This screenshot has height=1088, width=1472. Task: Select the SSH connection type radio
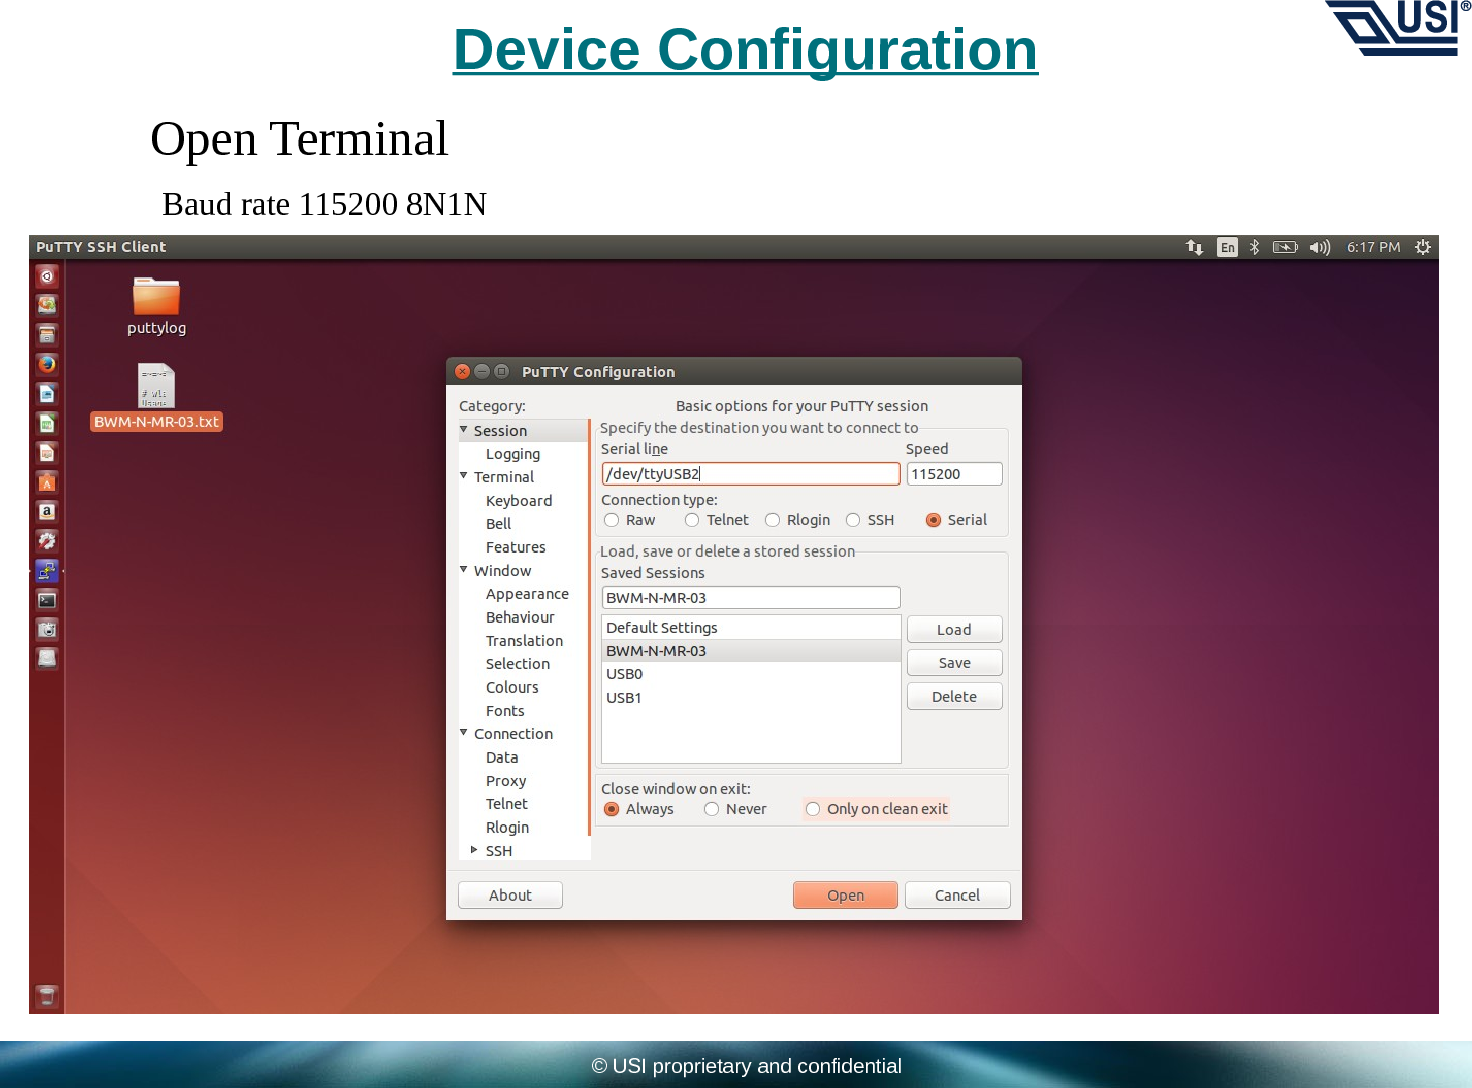click(853, 520)
